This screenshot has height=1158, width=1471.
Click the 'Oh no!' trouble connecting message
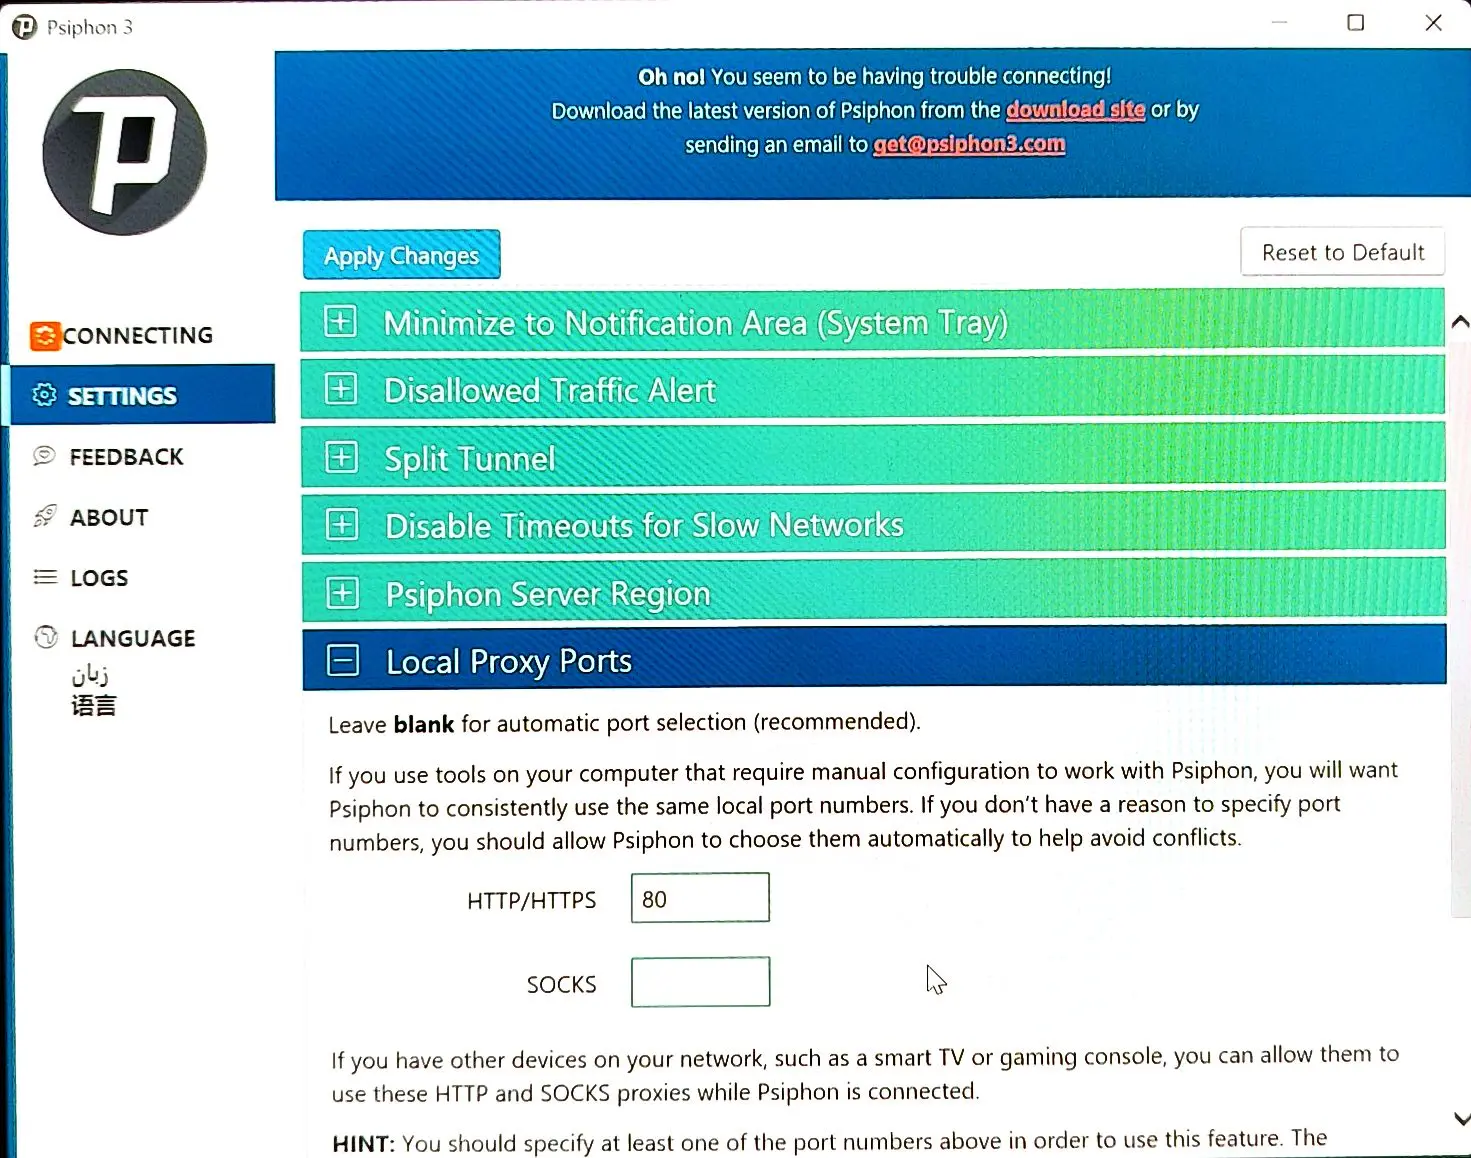pos(875,76)
